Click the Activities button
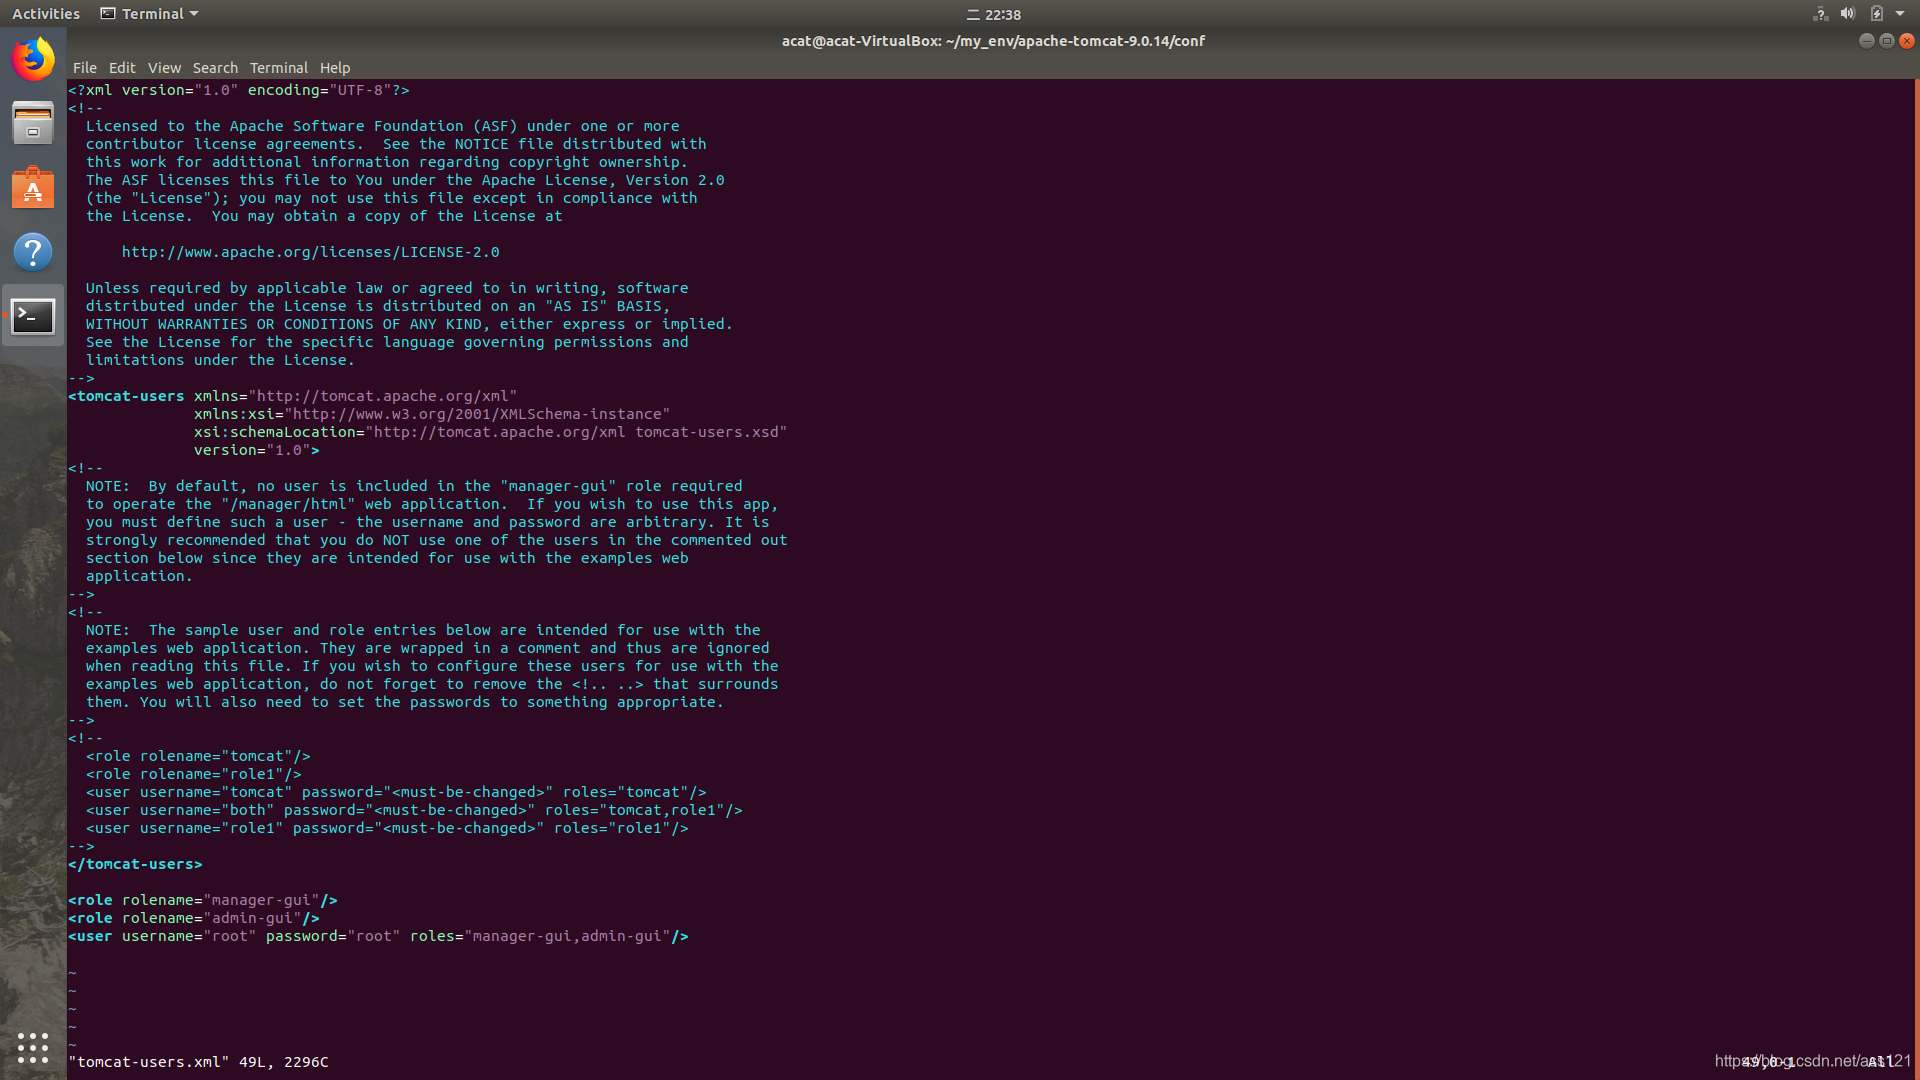Viewport: 1920px width, 1080px height. coord(46,14)
